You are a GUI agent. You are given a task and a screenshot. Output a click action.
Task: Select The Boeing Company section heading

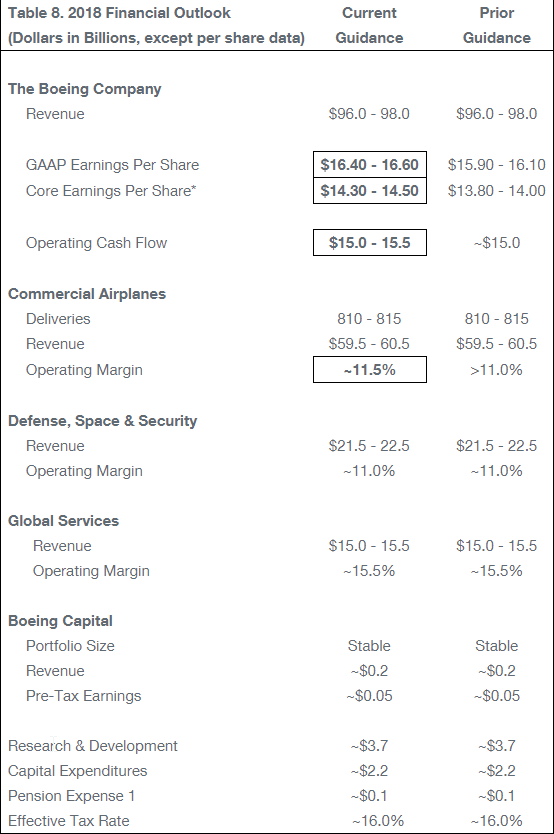click(85, 89)
